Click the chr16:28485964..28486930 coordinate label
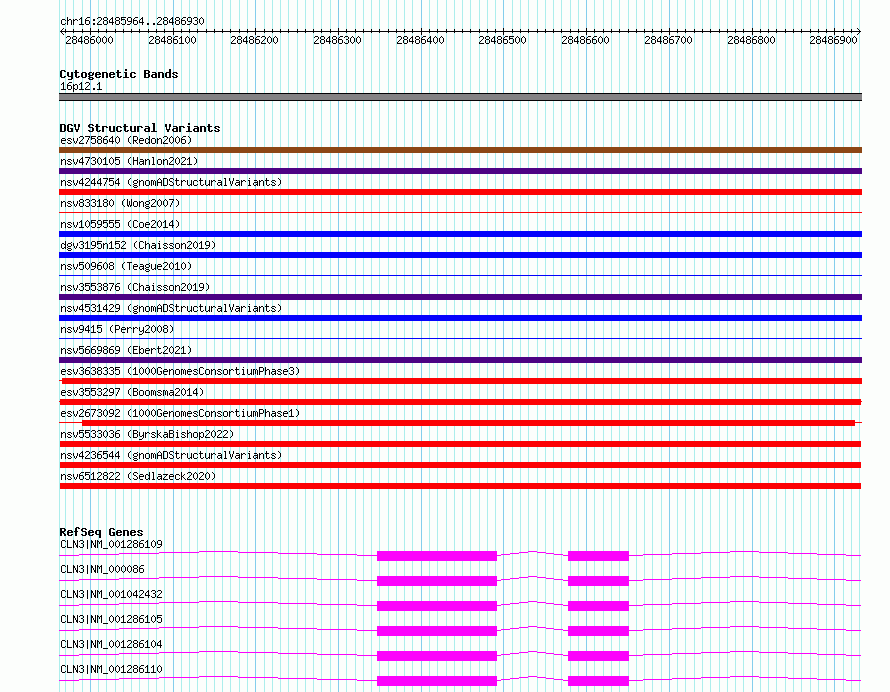890x692 pixels. point(132,21)
